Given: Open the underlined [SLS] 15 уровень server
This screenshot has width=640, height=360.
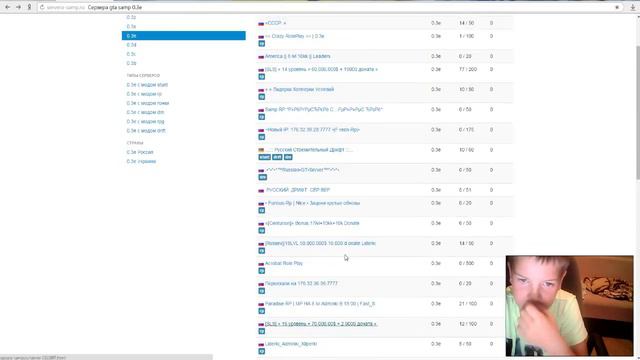Looking at the screenshot, I should click(321, 324).
